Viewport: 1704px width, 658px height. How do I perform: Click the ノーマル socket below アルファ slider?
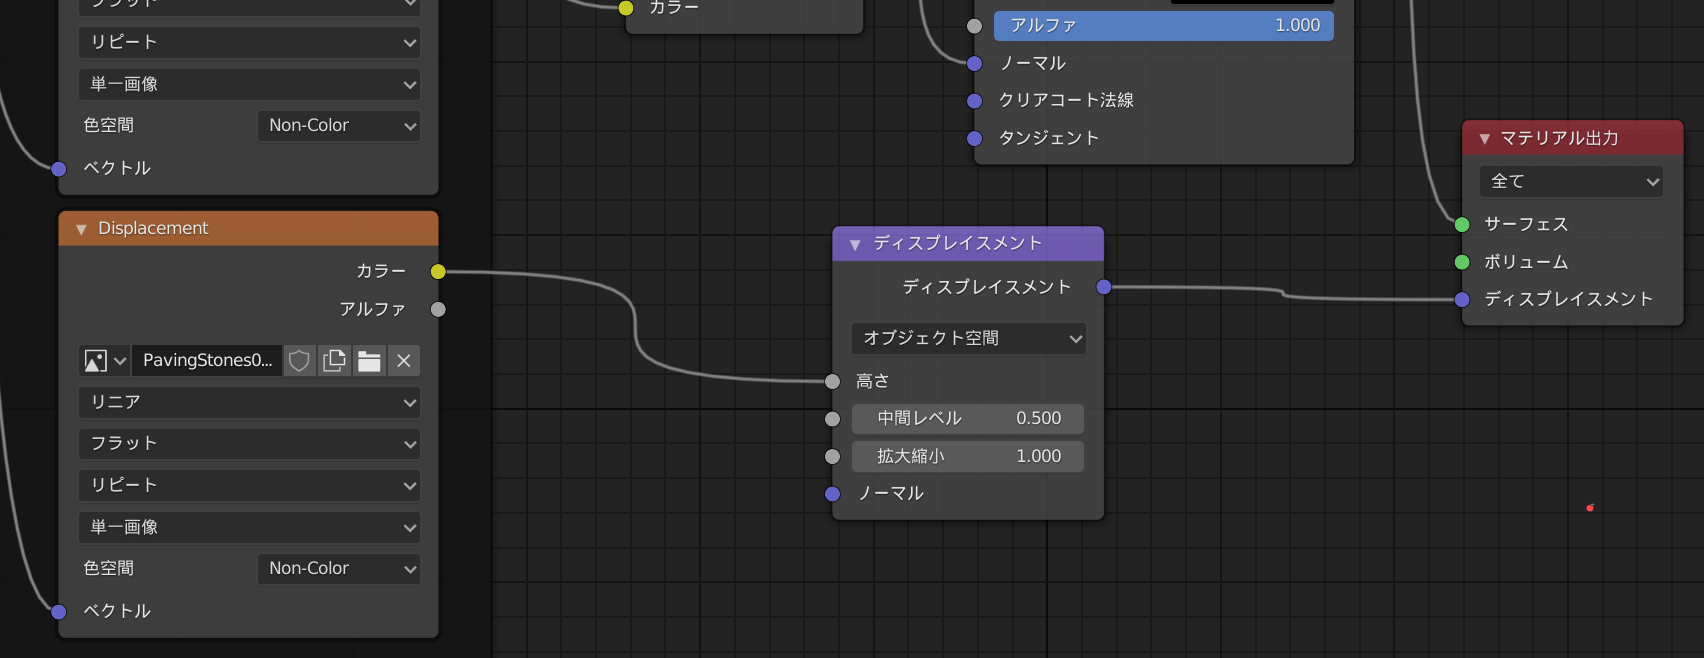[975, 64]
